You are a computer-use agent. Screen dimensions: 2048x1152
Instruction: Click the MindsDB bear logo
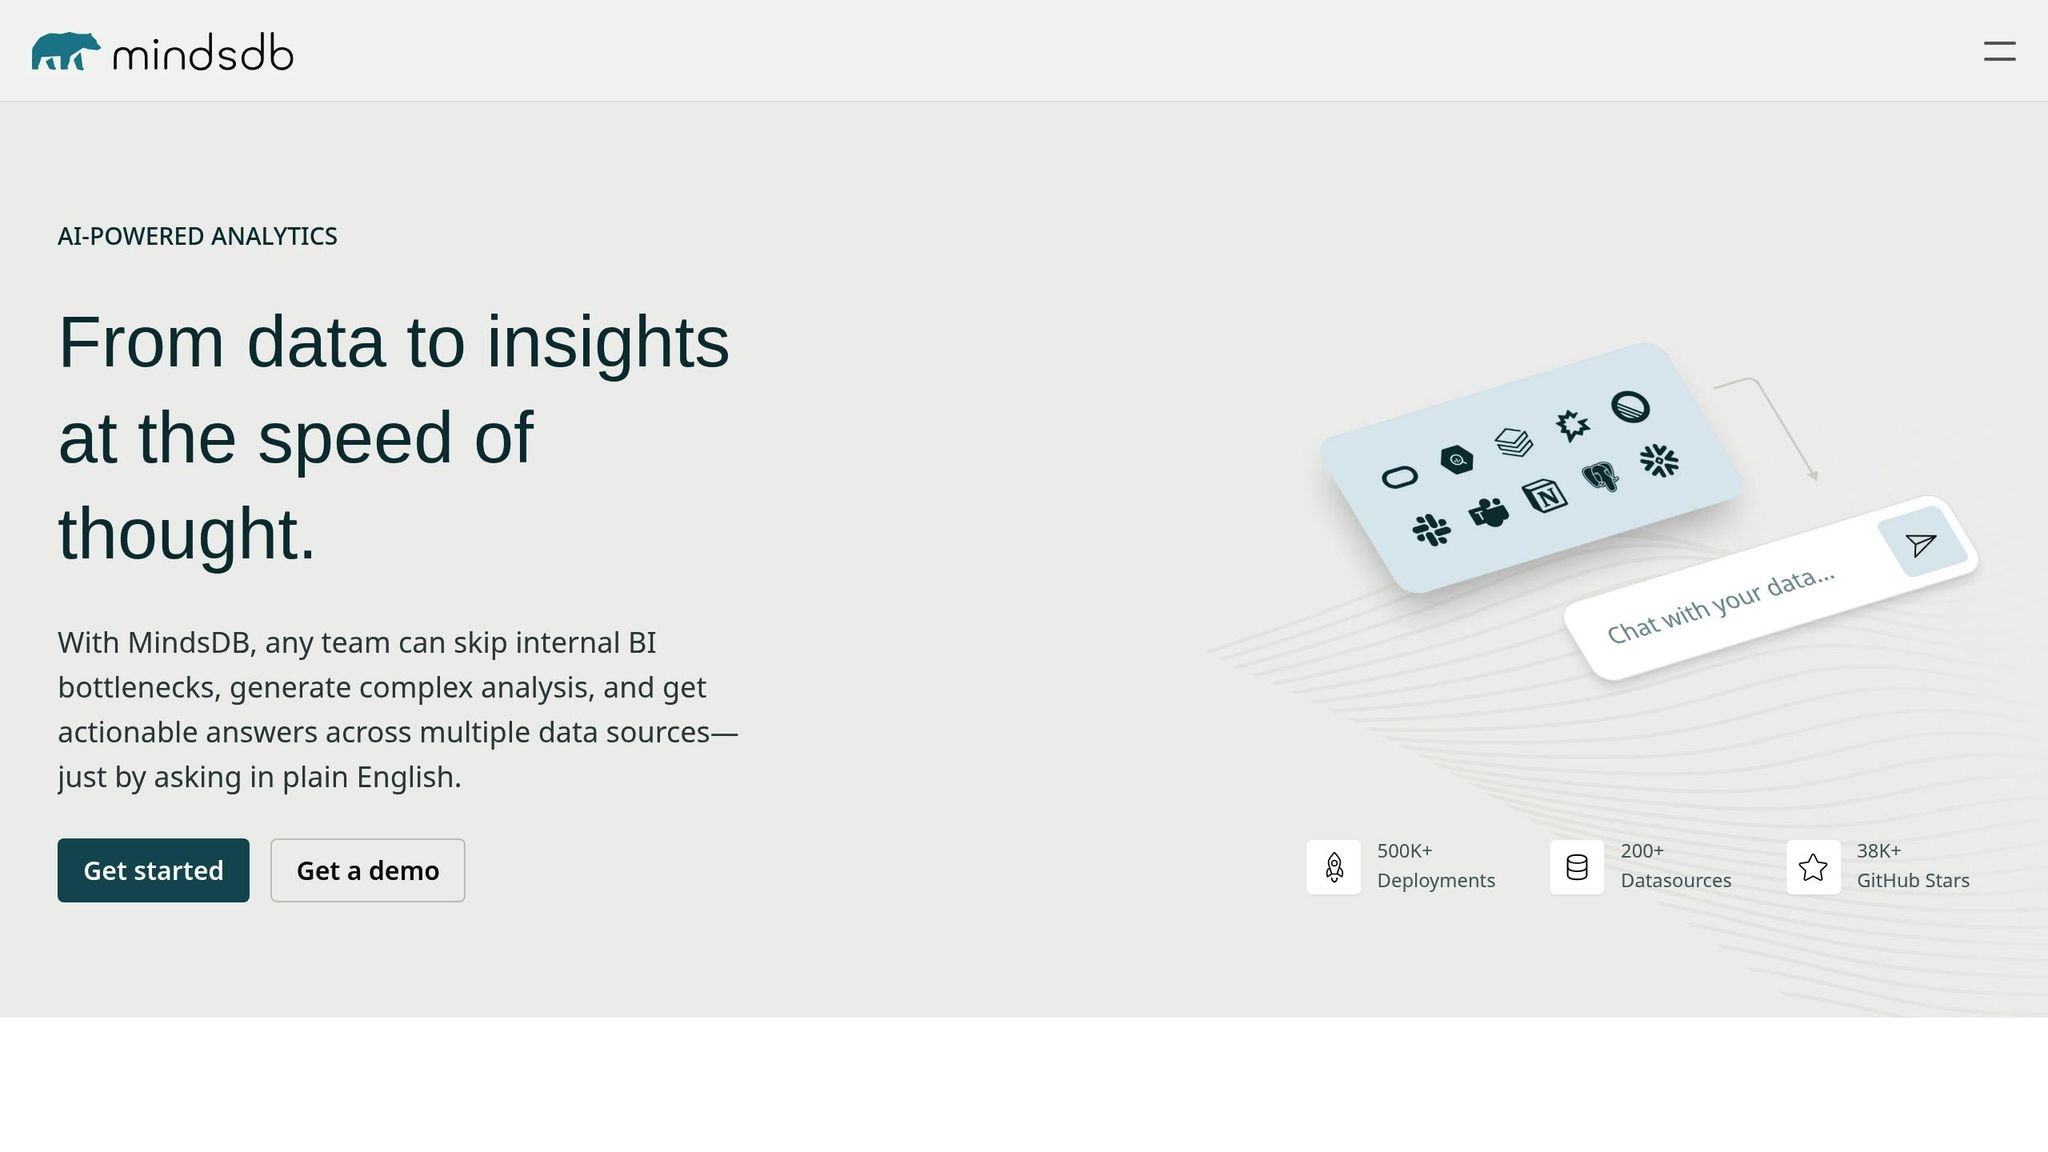click(66, 51)
